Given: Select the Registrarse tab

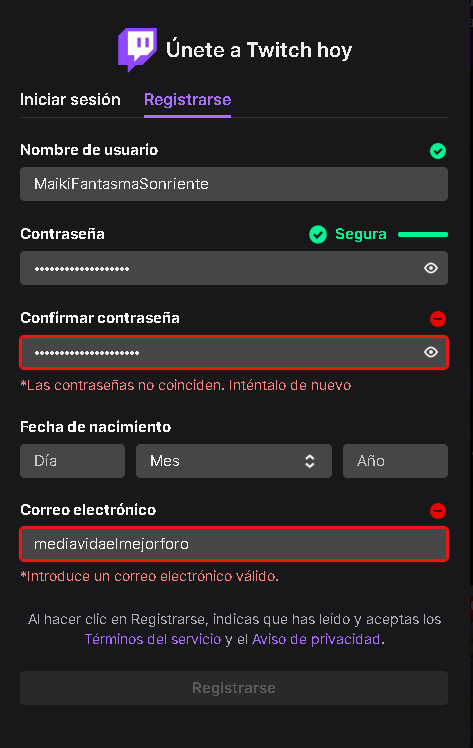Looking at the screenshot, I should click(187, 100).
